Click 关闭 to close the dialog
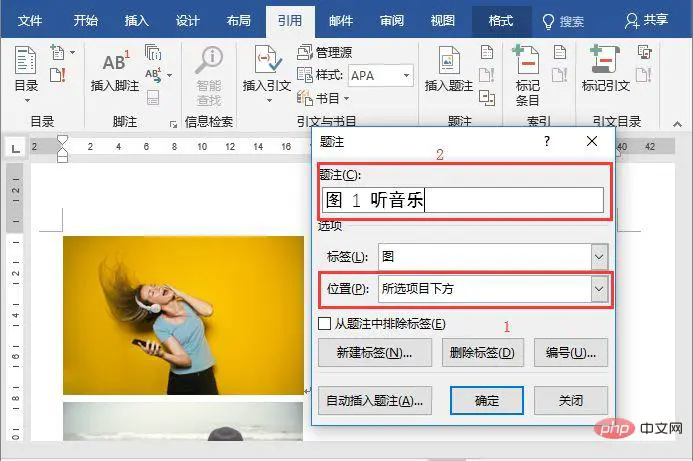 tap(571, 400)
